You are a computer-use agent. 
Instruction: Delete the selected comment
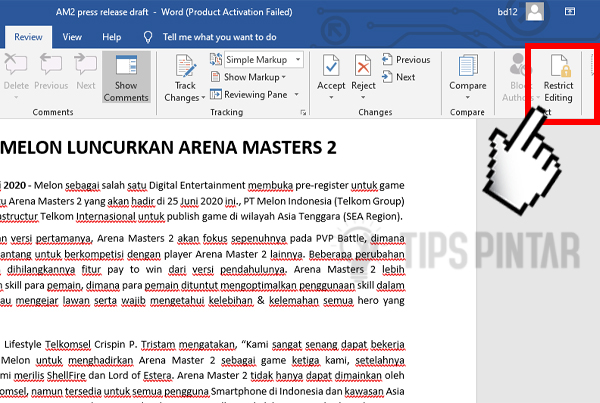click(16, 72)
